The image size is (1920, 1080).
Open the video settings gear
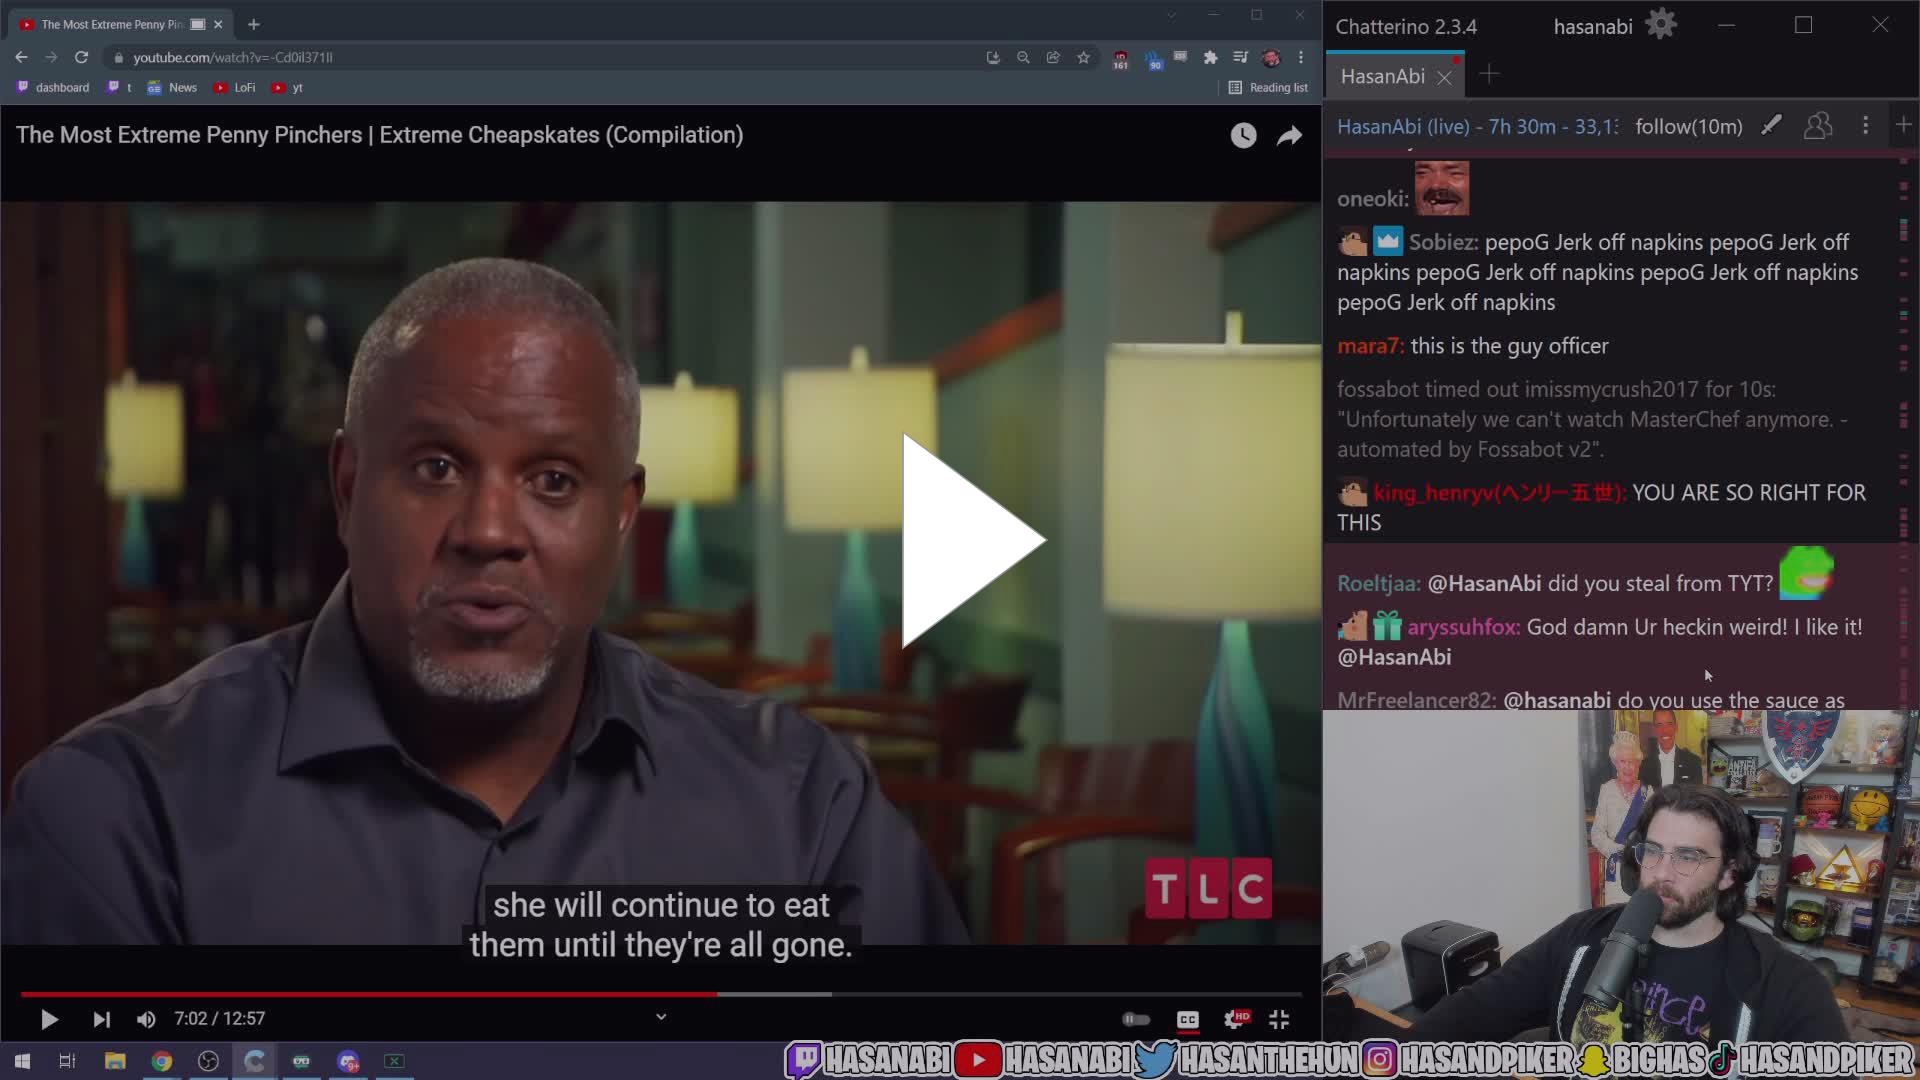pyautogui.click(x=1235, y=1019)
